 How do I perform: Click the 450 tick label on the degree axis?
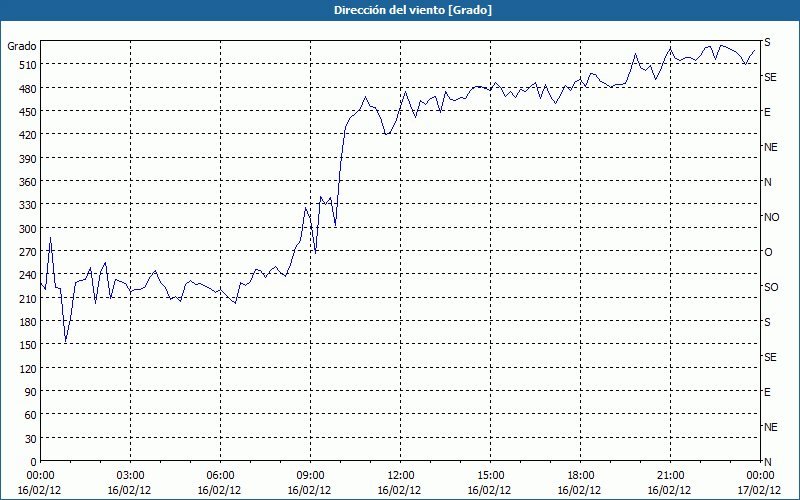(x=28, y=112)
